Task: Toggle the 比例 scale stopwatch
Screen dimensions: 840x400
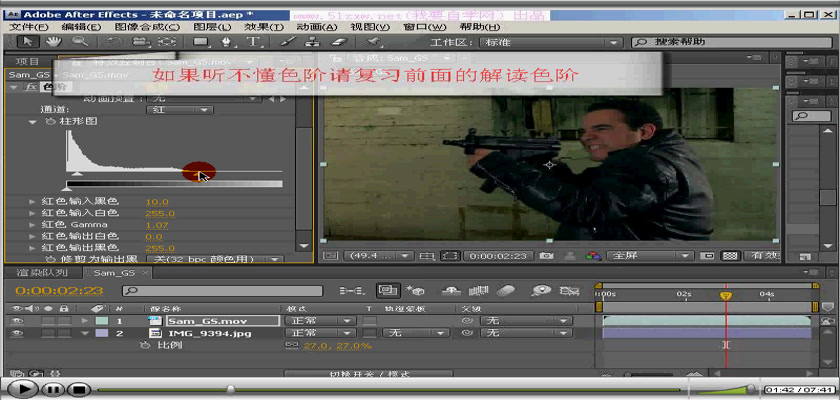Action: (145, 345)
